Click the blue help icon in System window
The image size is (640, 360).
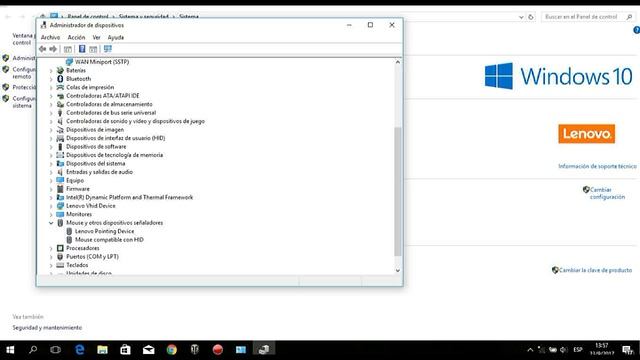(636, 30)
